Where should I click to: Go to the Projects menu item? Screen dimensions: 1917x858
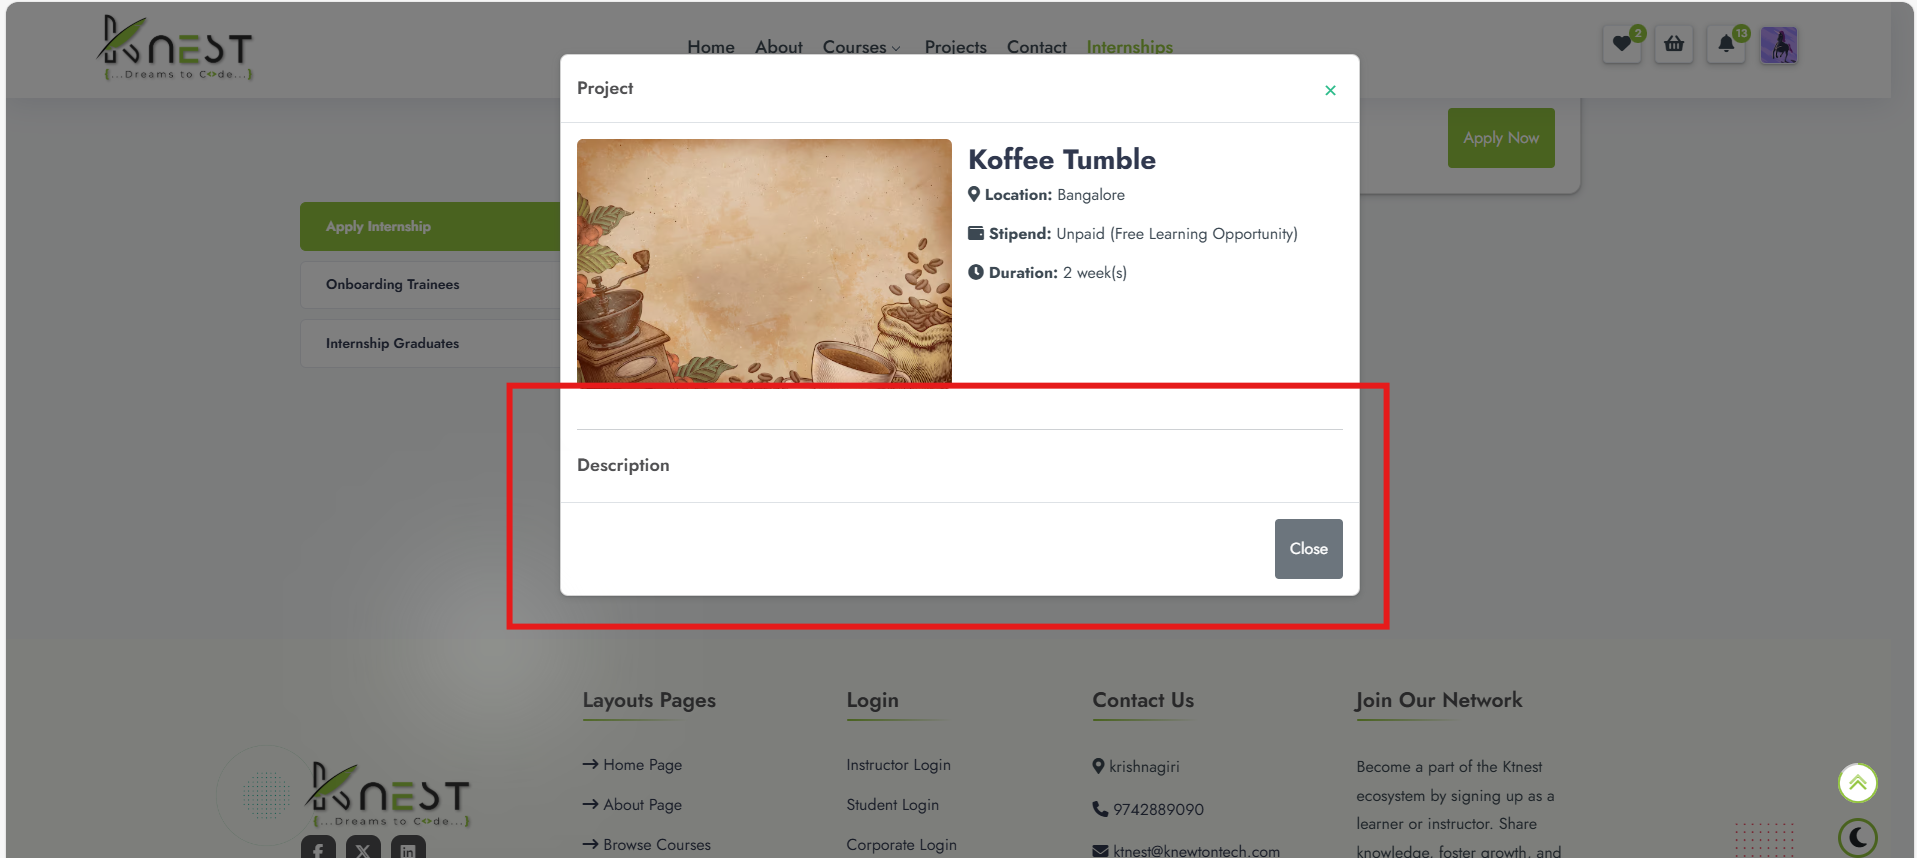955,47
